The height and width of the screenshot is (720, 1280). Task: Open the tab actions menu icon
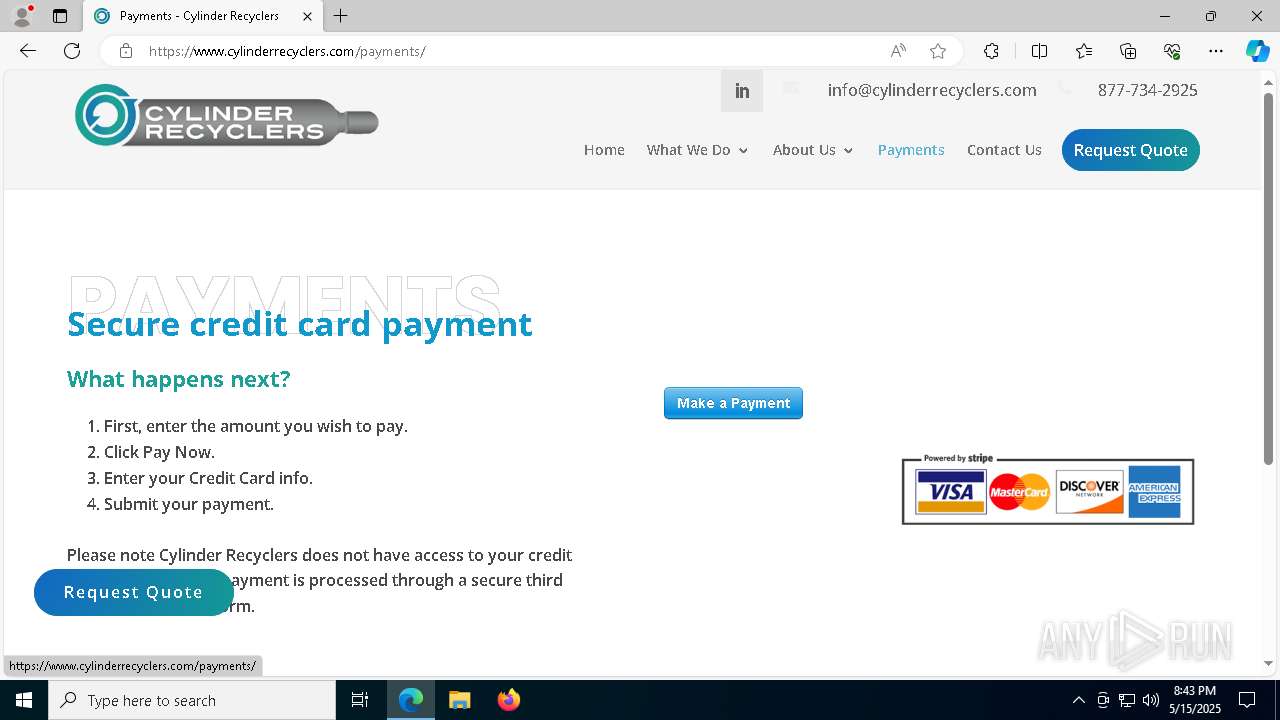point(60,16)
